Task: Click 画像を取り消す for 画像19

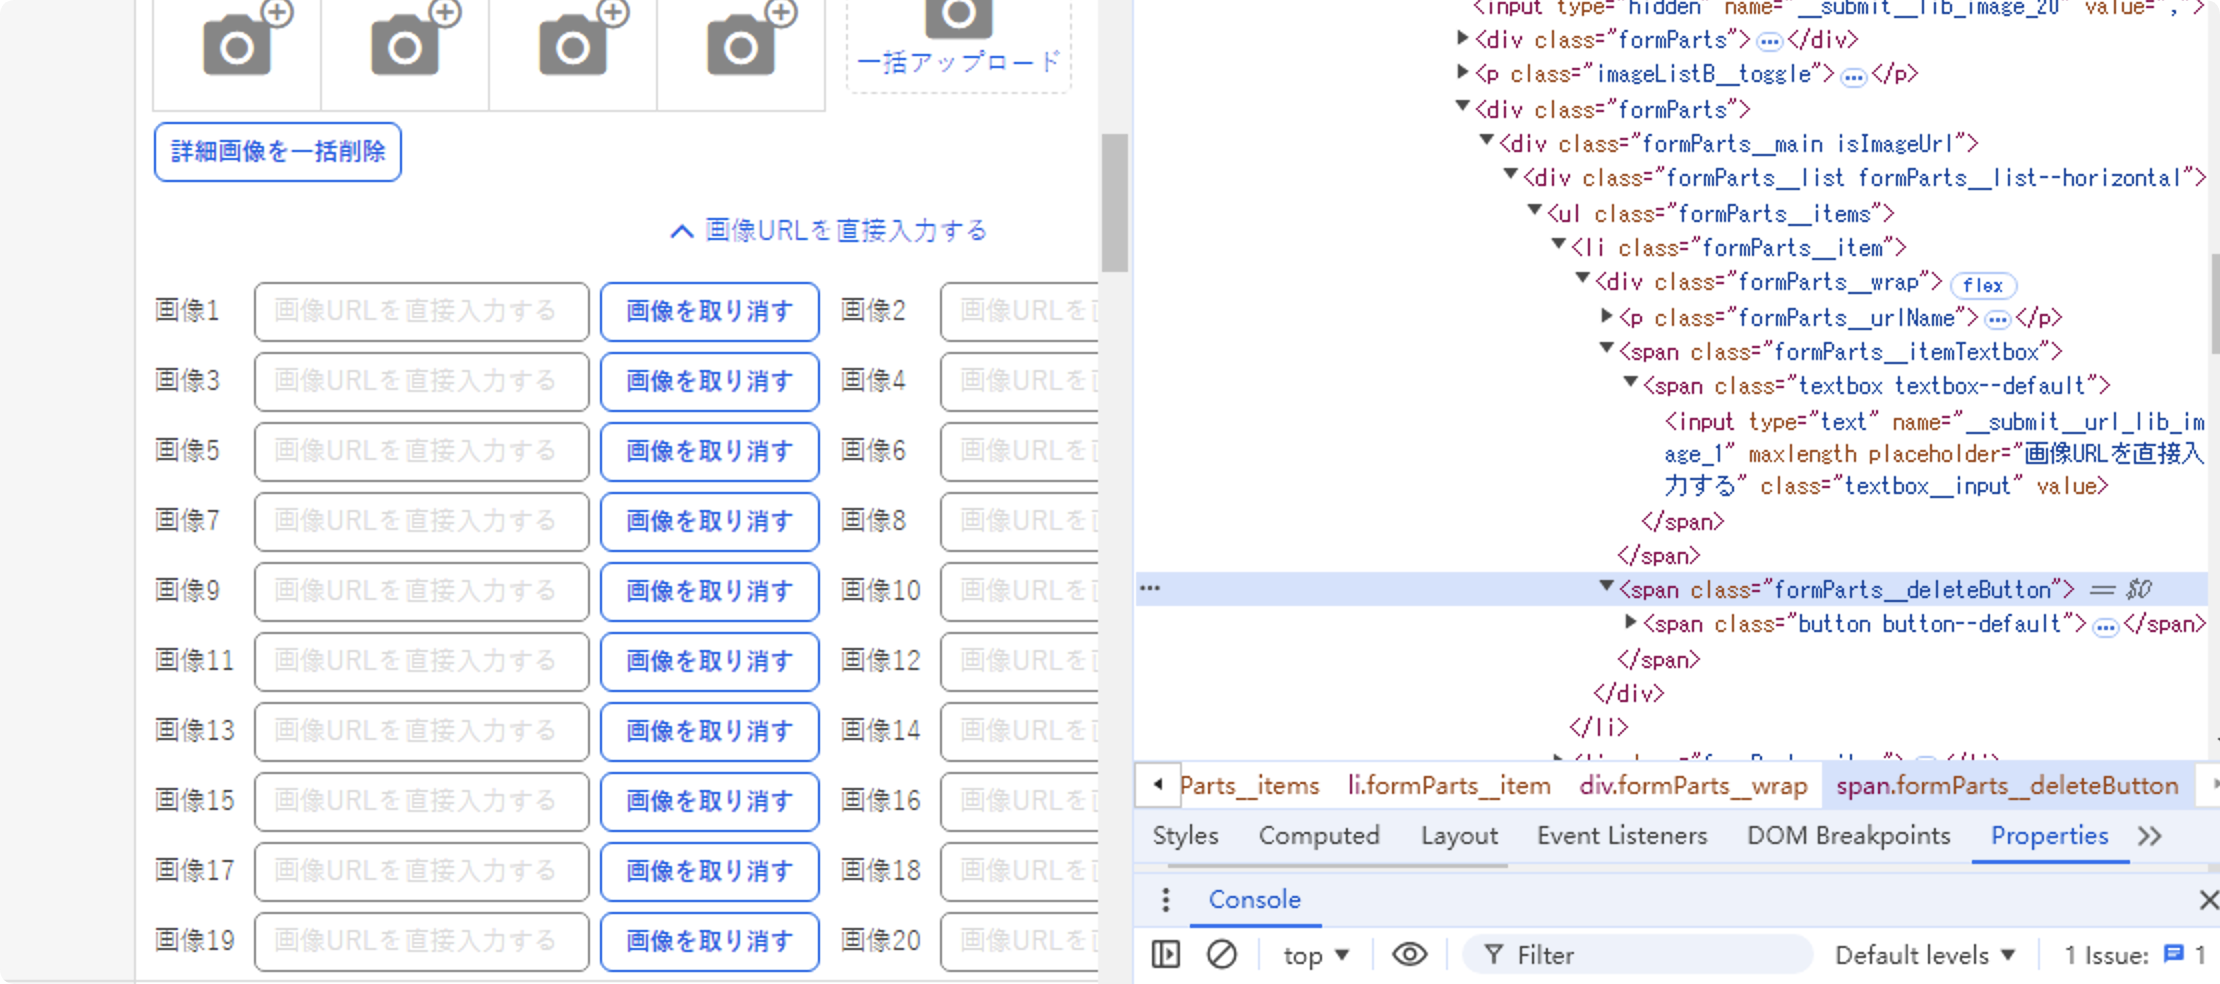Action: 709,942
